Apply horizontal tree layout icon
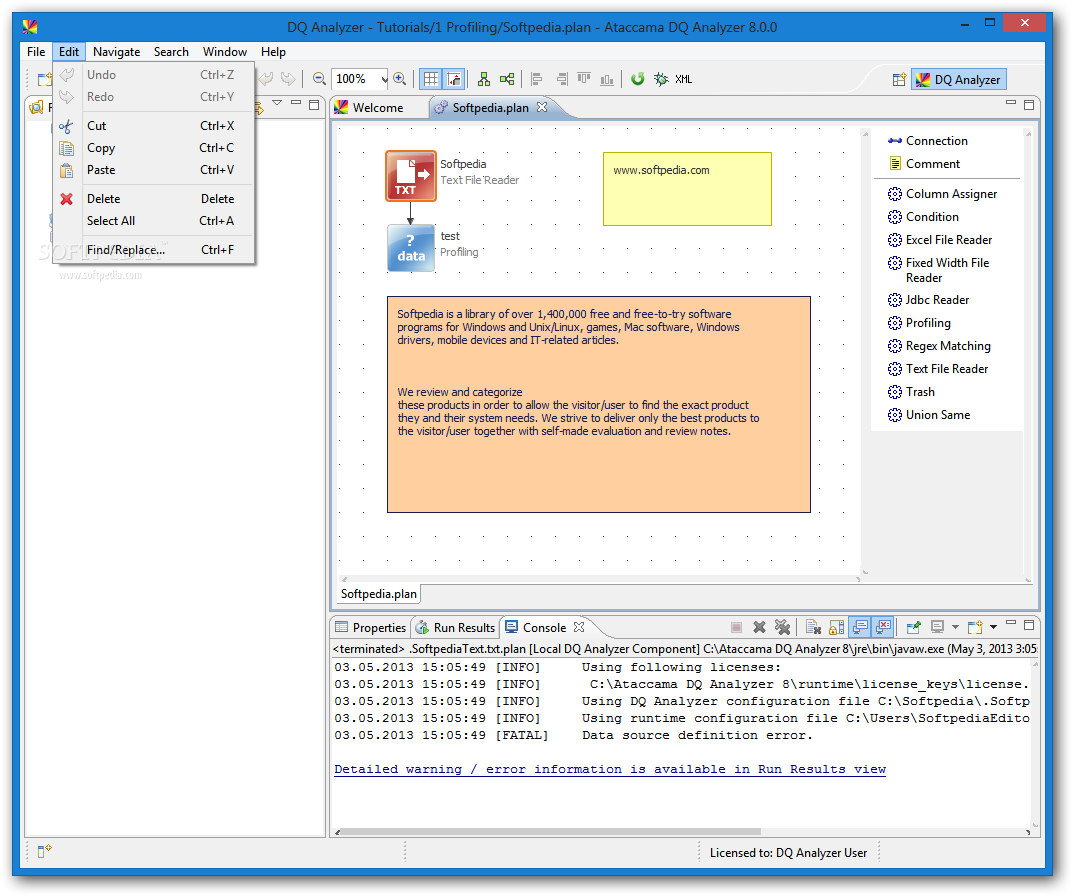 click(x=507, y=79)
